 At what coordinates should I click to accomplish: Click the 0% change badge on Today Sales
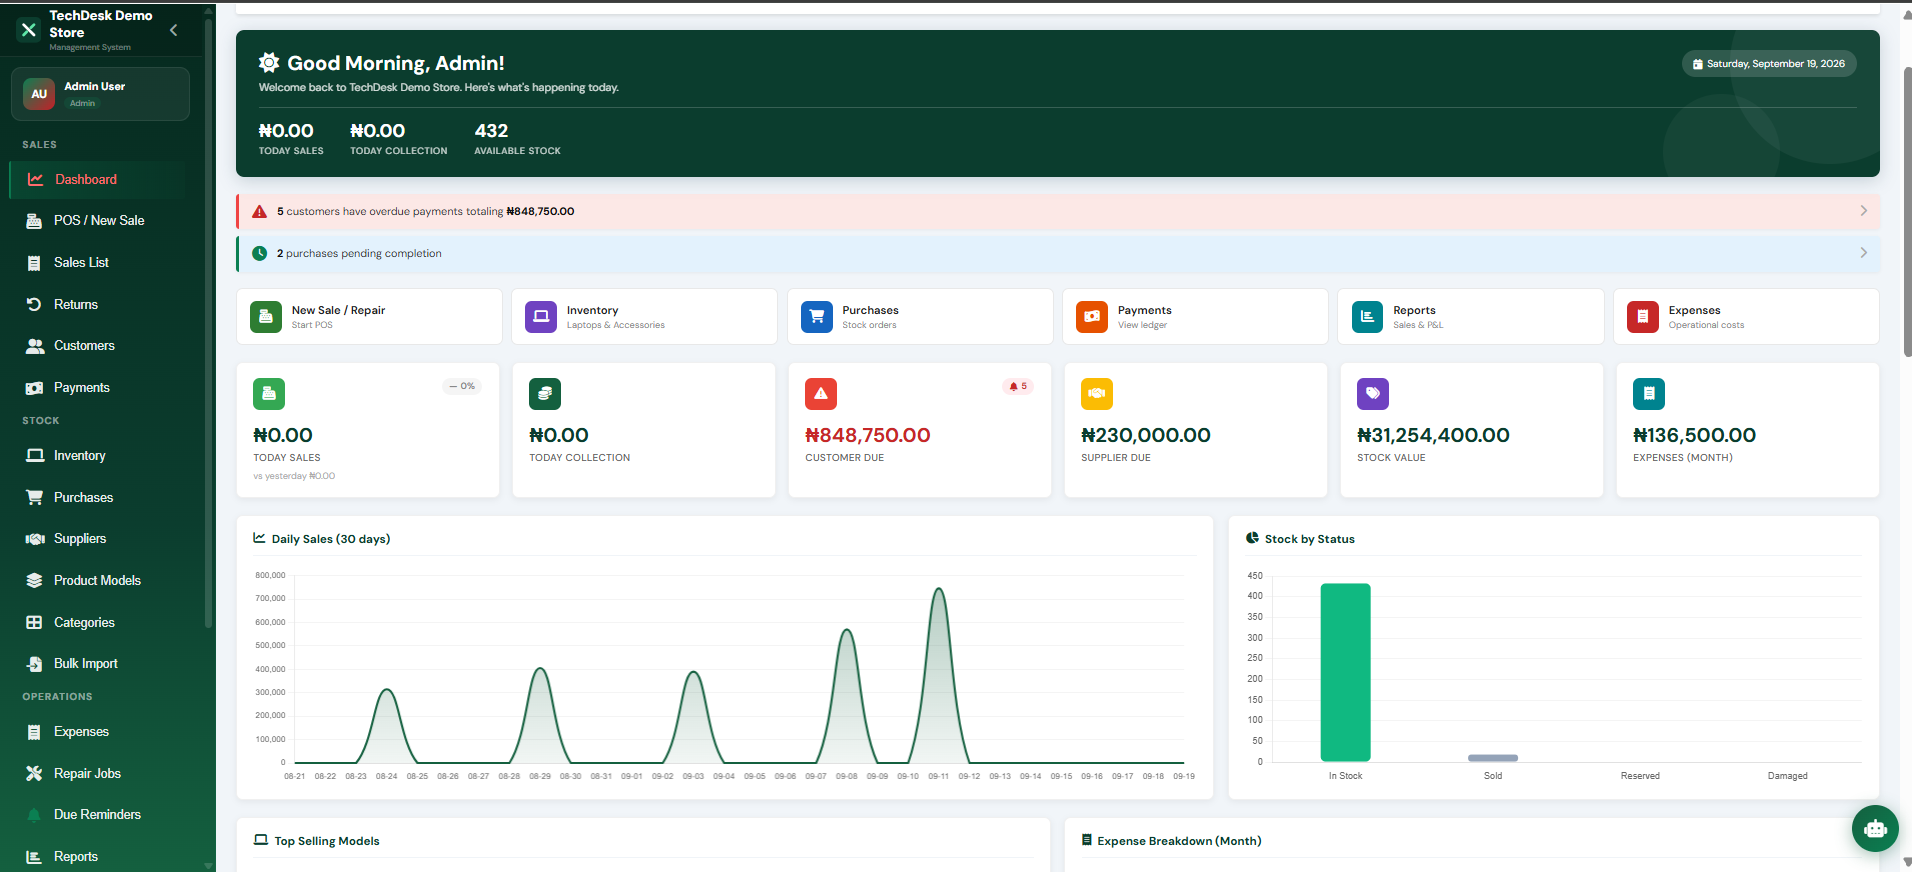click(462, 386)
